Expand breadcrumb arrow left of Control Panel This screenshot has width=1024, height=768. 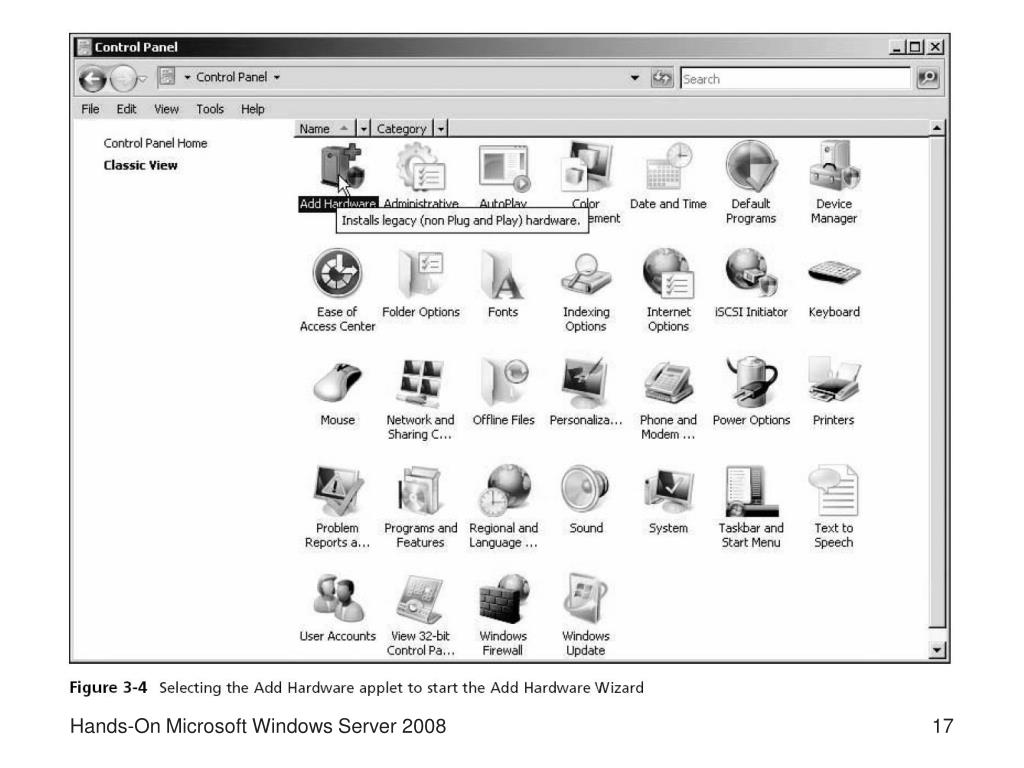coord(187,77)
